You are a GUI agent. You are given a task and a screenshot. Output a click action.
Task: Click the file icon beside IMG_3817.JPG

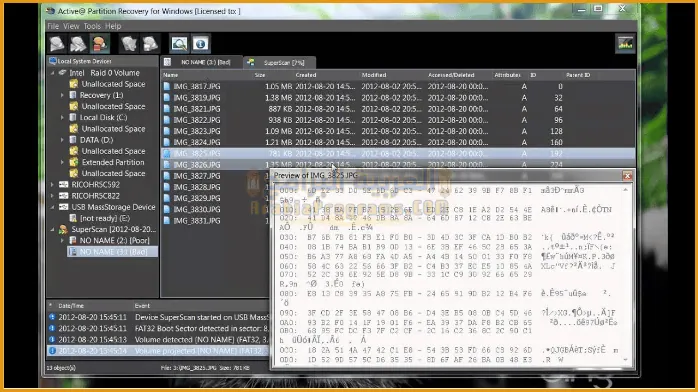167,86
